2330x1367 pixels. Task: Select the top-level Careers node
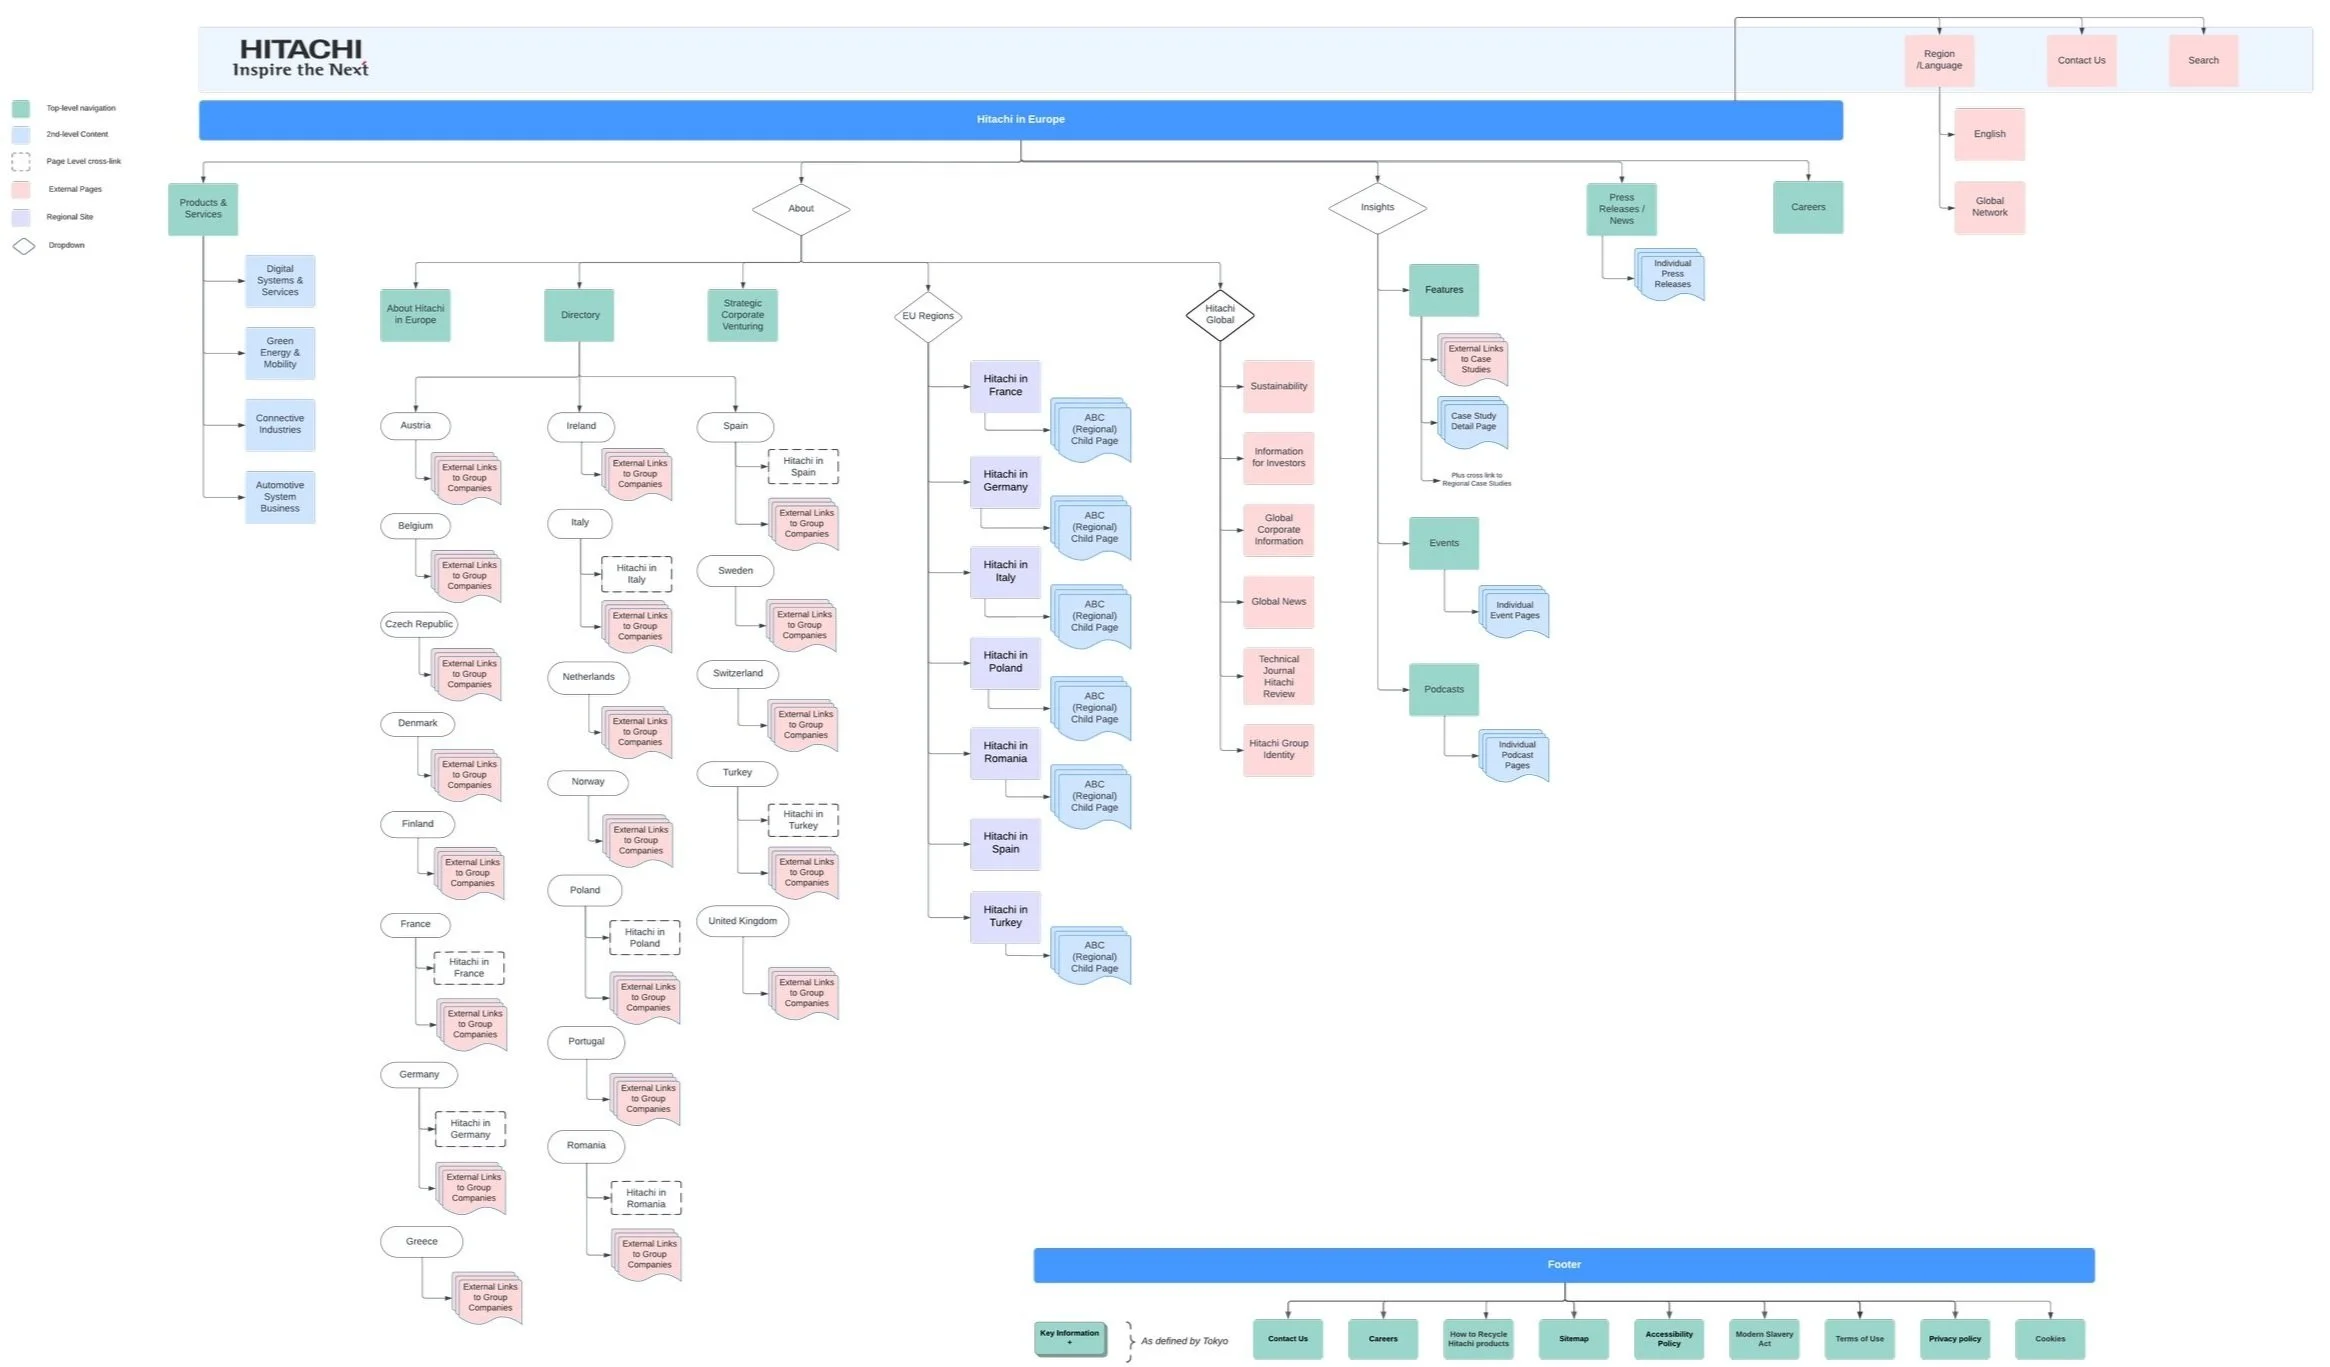click(1808, 207)
